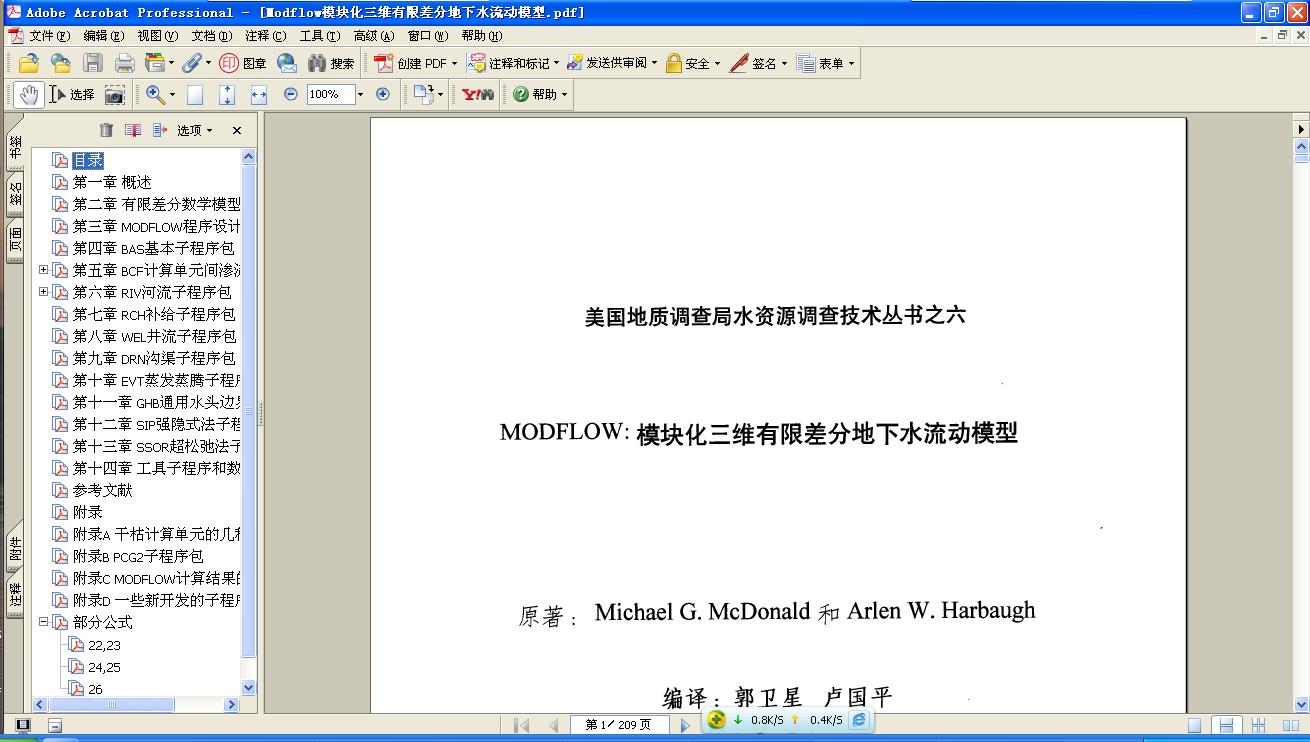Screen dimensions: 1310x742
Task: Collapse the 部分公式 bookmark
Action: click(x=43, y=622)
